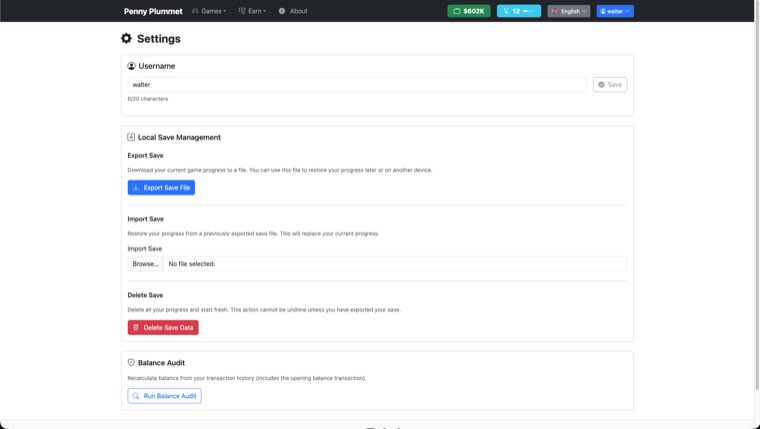Click the user icon beside the Username heading
Screen dimensions: 760x429
tap(132, 66)
